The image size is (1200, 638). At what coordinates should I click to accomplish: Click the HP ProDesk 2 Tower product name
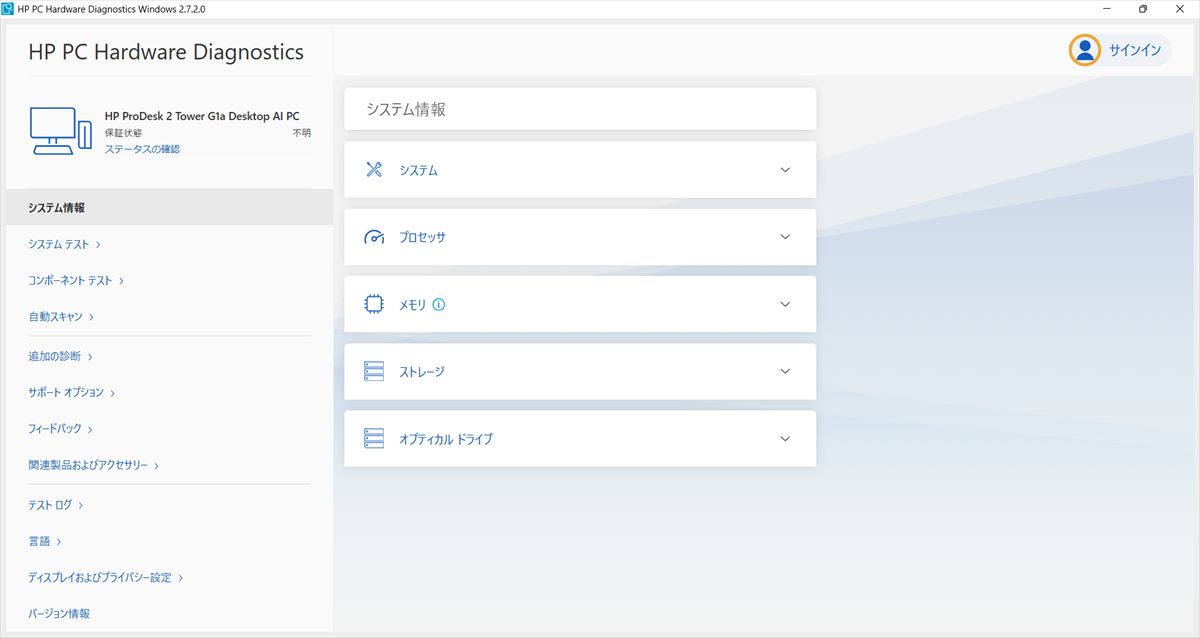(202, 116)
